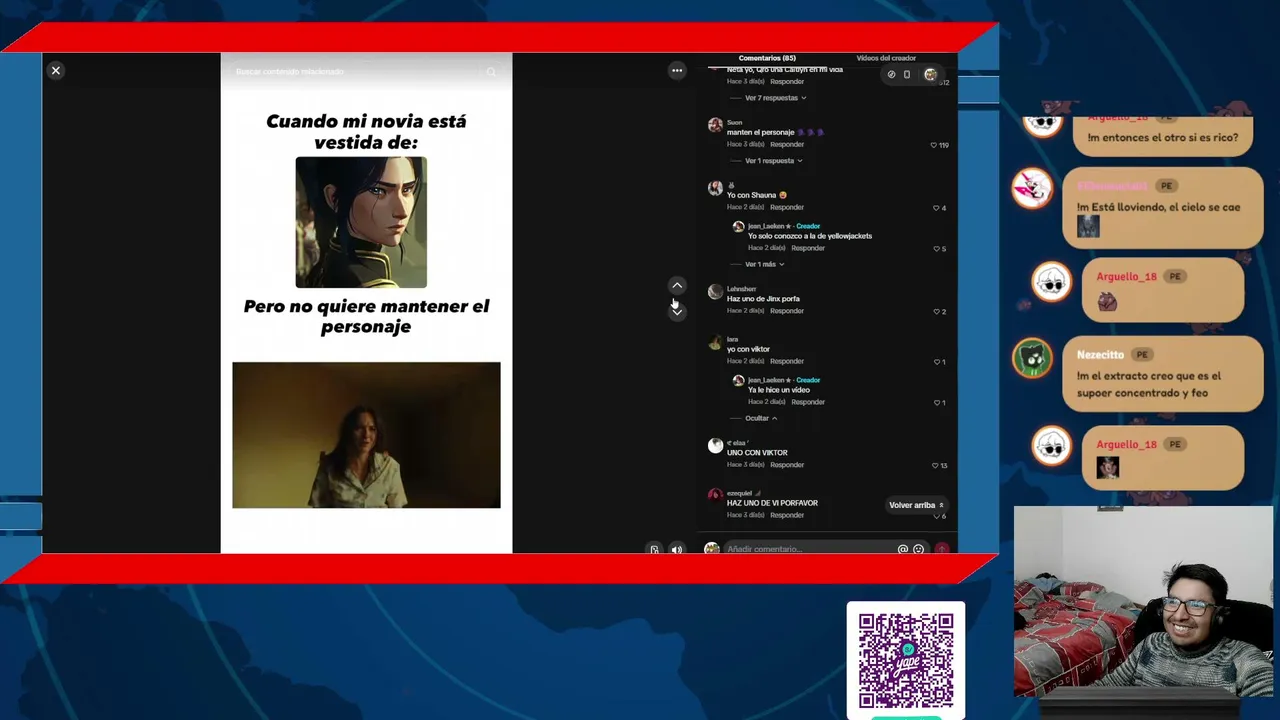Expand 'Ver 1 más' replies

[x=764, y=264]
